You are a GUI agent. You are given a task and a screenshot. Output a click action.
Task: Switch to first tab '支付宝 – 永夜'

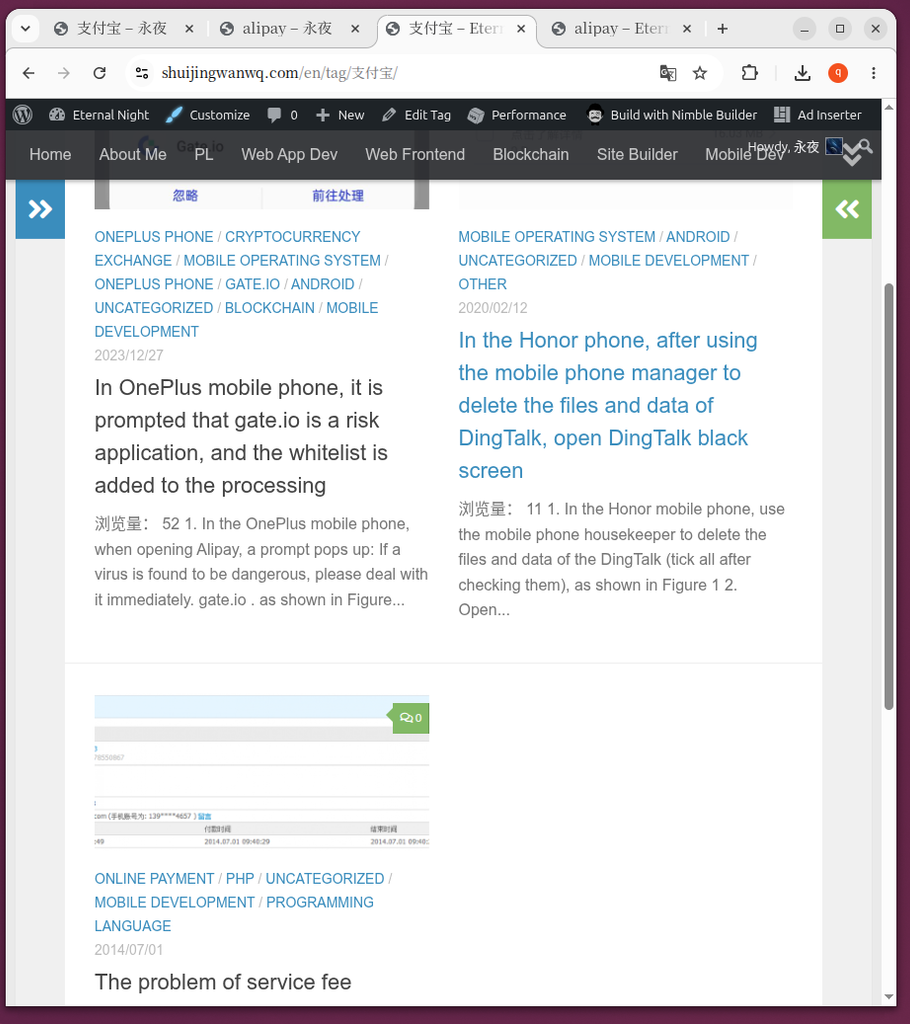(122, 29)
